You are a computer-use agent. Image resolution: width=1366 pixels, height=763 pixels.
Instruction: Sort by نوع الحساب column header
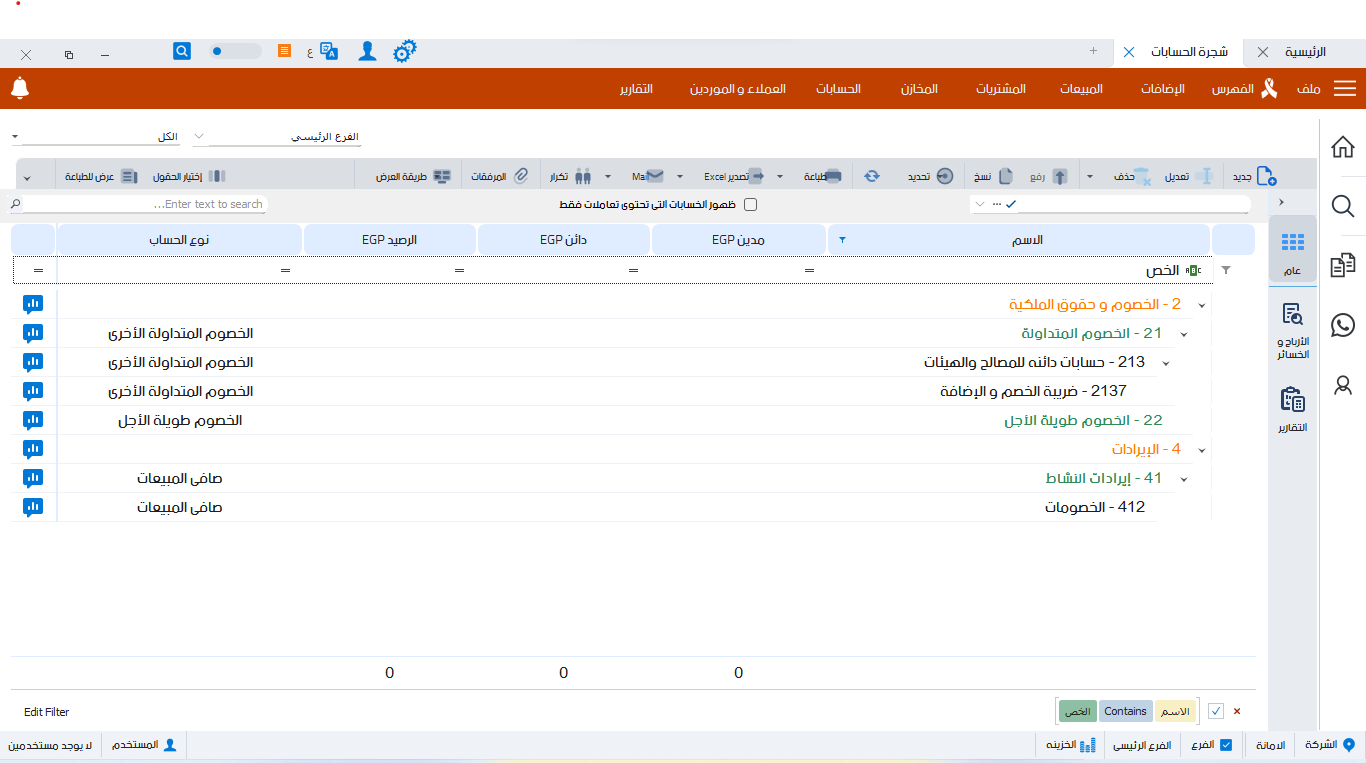point(180,240)
